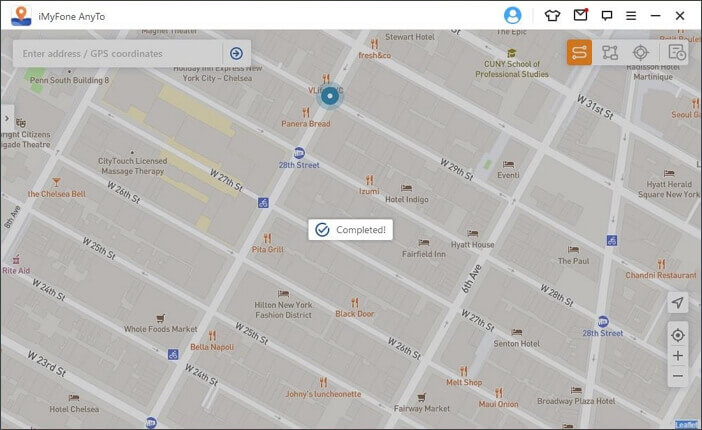Click the CUNY School graduation cap icon
The width and height of the screenshot is (702, 430).
coord(511,53)
